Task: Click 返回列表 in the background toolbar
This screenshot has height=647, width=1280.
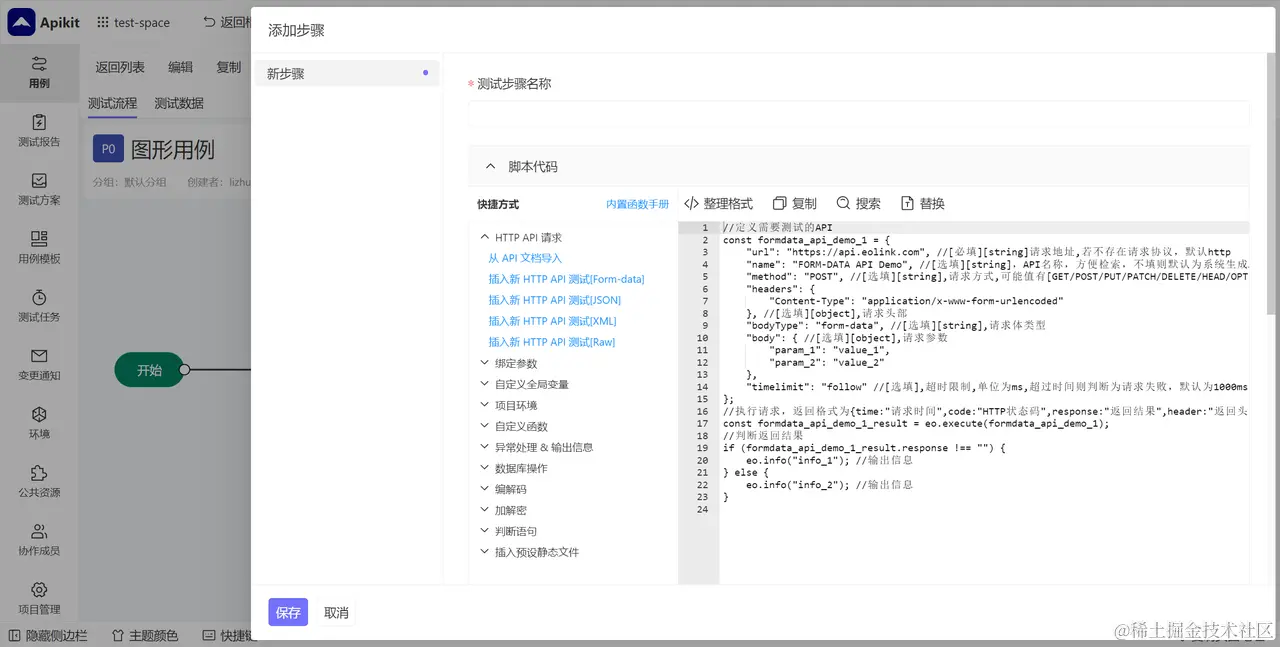Action: (120, 67)
